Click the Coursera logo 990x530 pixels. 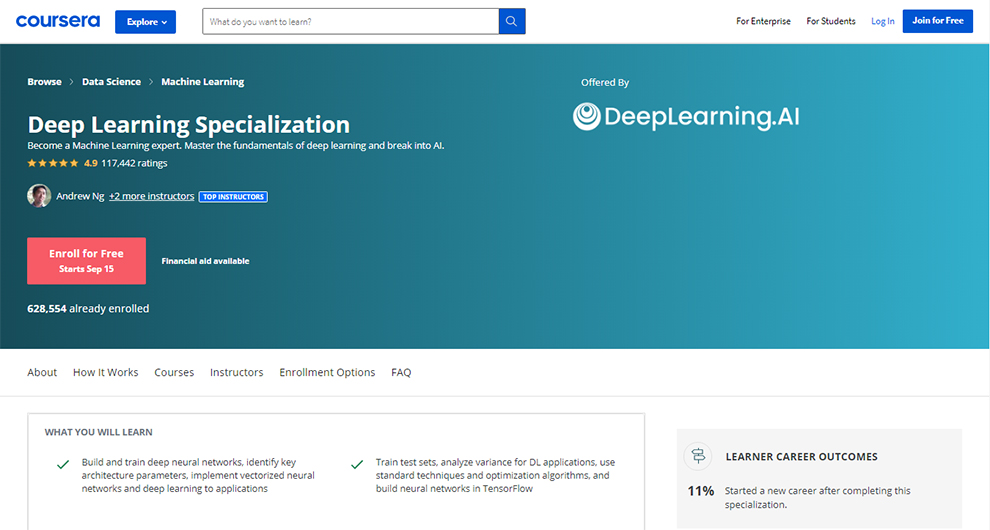coord(57,21)
